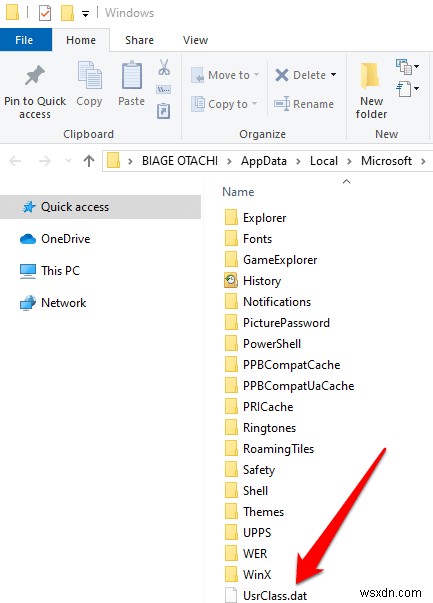Click the Cut scissors icon

(x=164, y=67)
